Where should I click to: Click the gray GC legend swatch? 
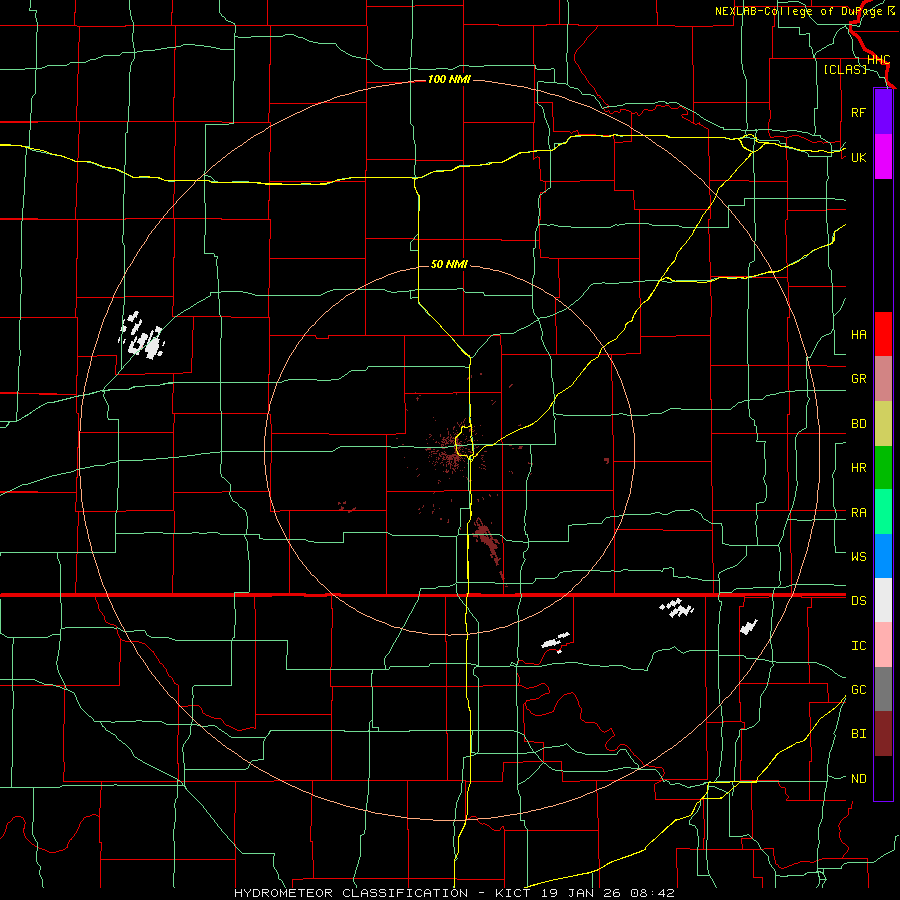pyautogui.click(x=883, y=689)
